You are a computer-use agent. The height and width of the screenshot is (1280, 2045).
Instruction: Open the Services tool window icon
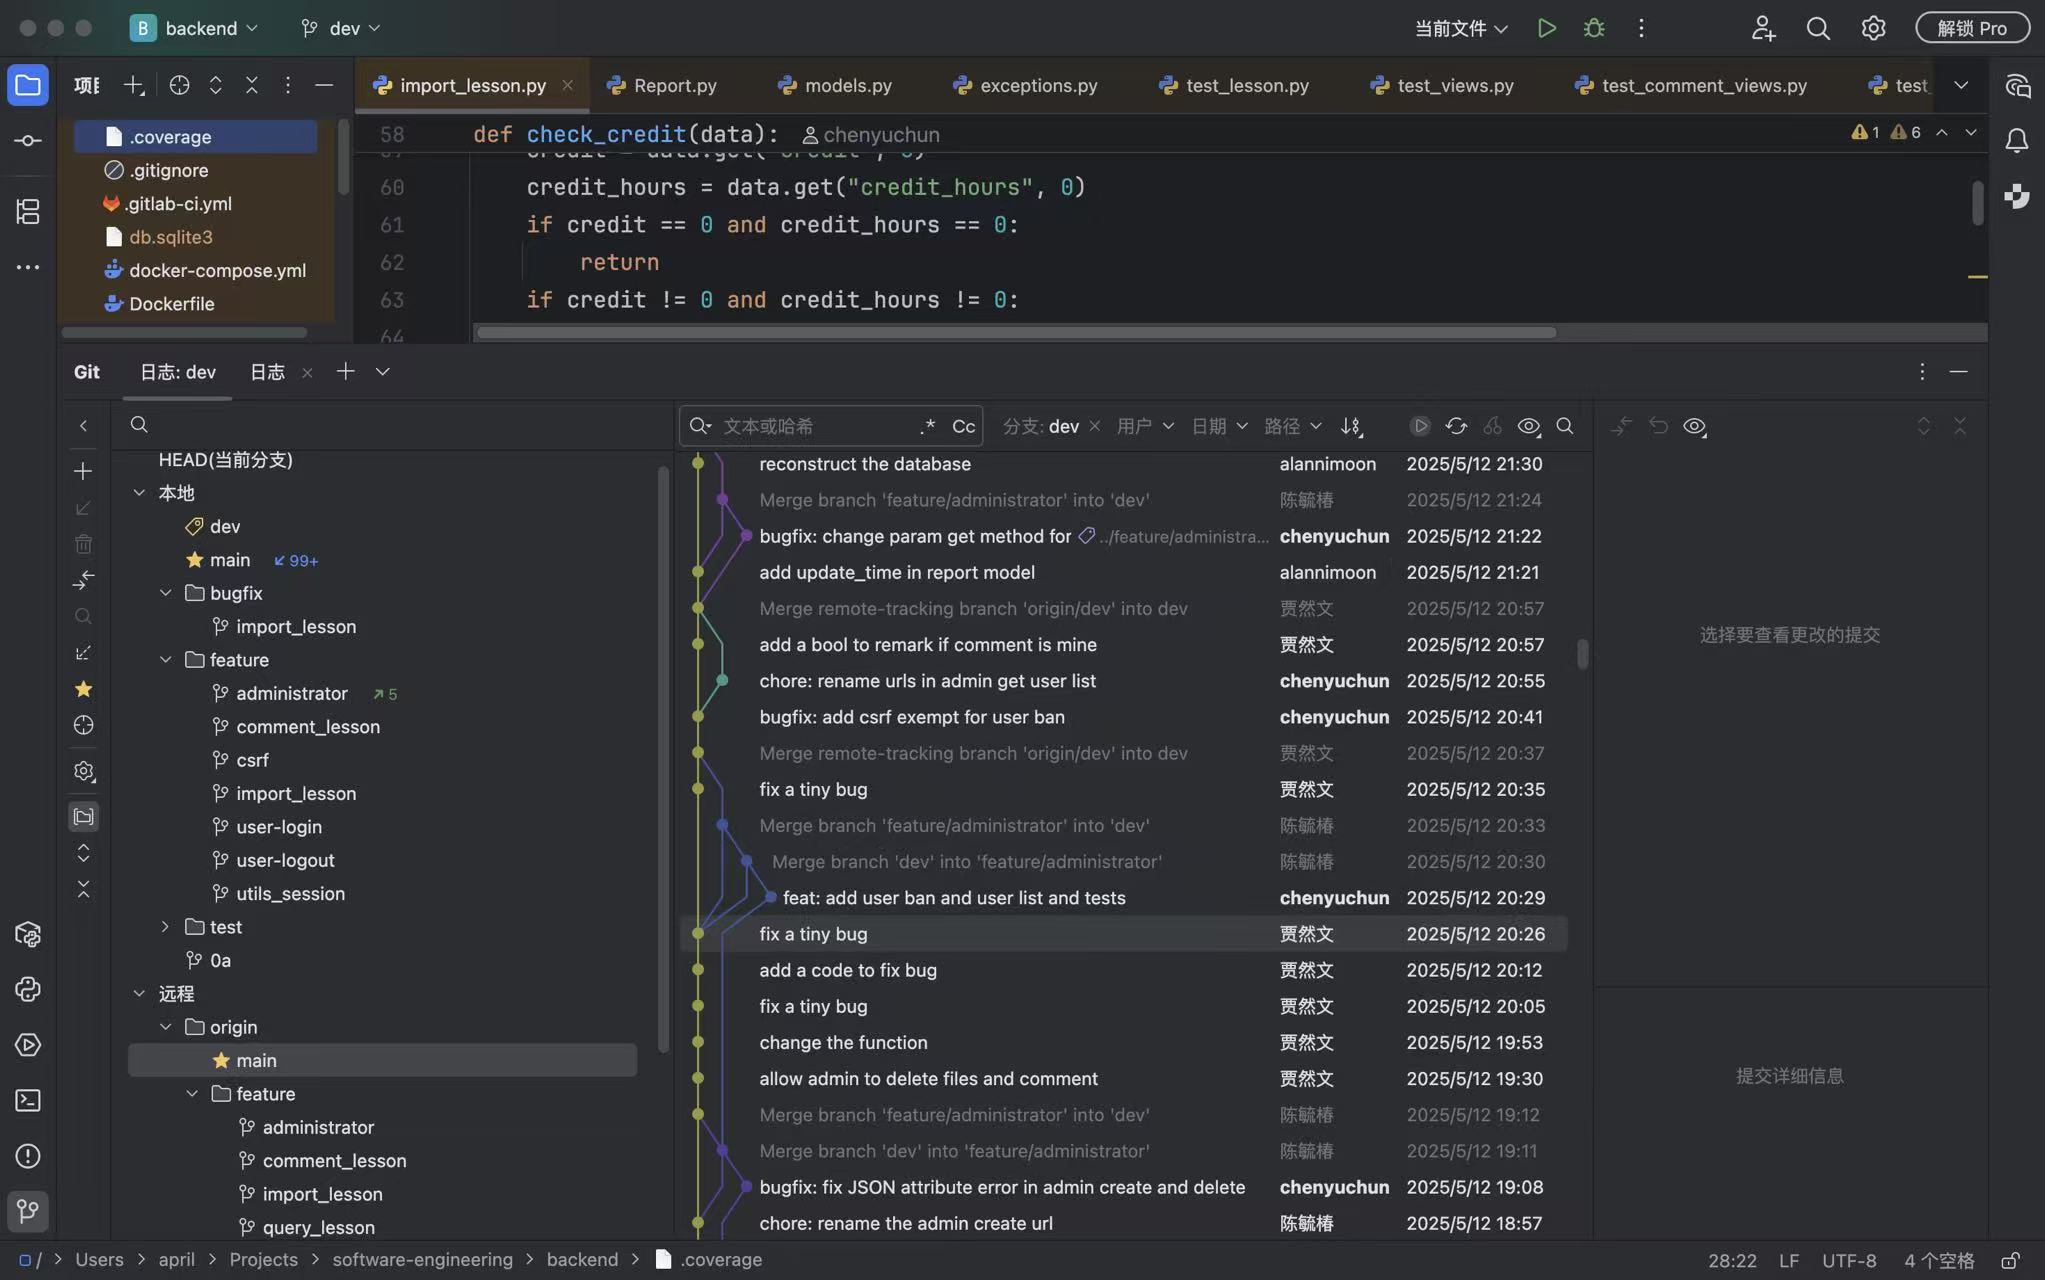(x=28, y=1045)
